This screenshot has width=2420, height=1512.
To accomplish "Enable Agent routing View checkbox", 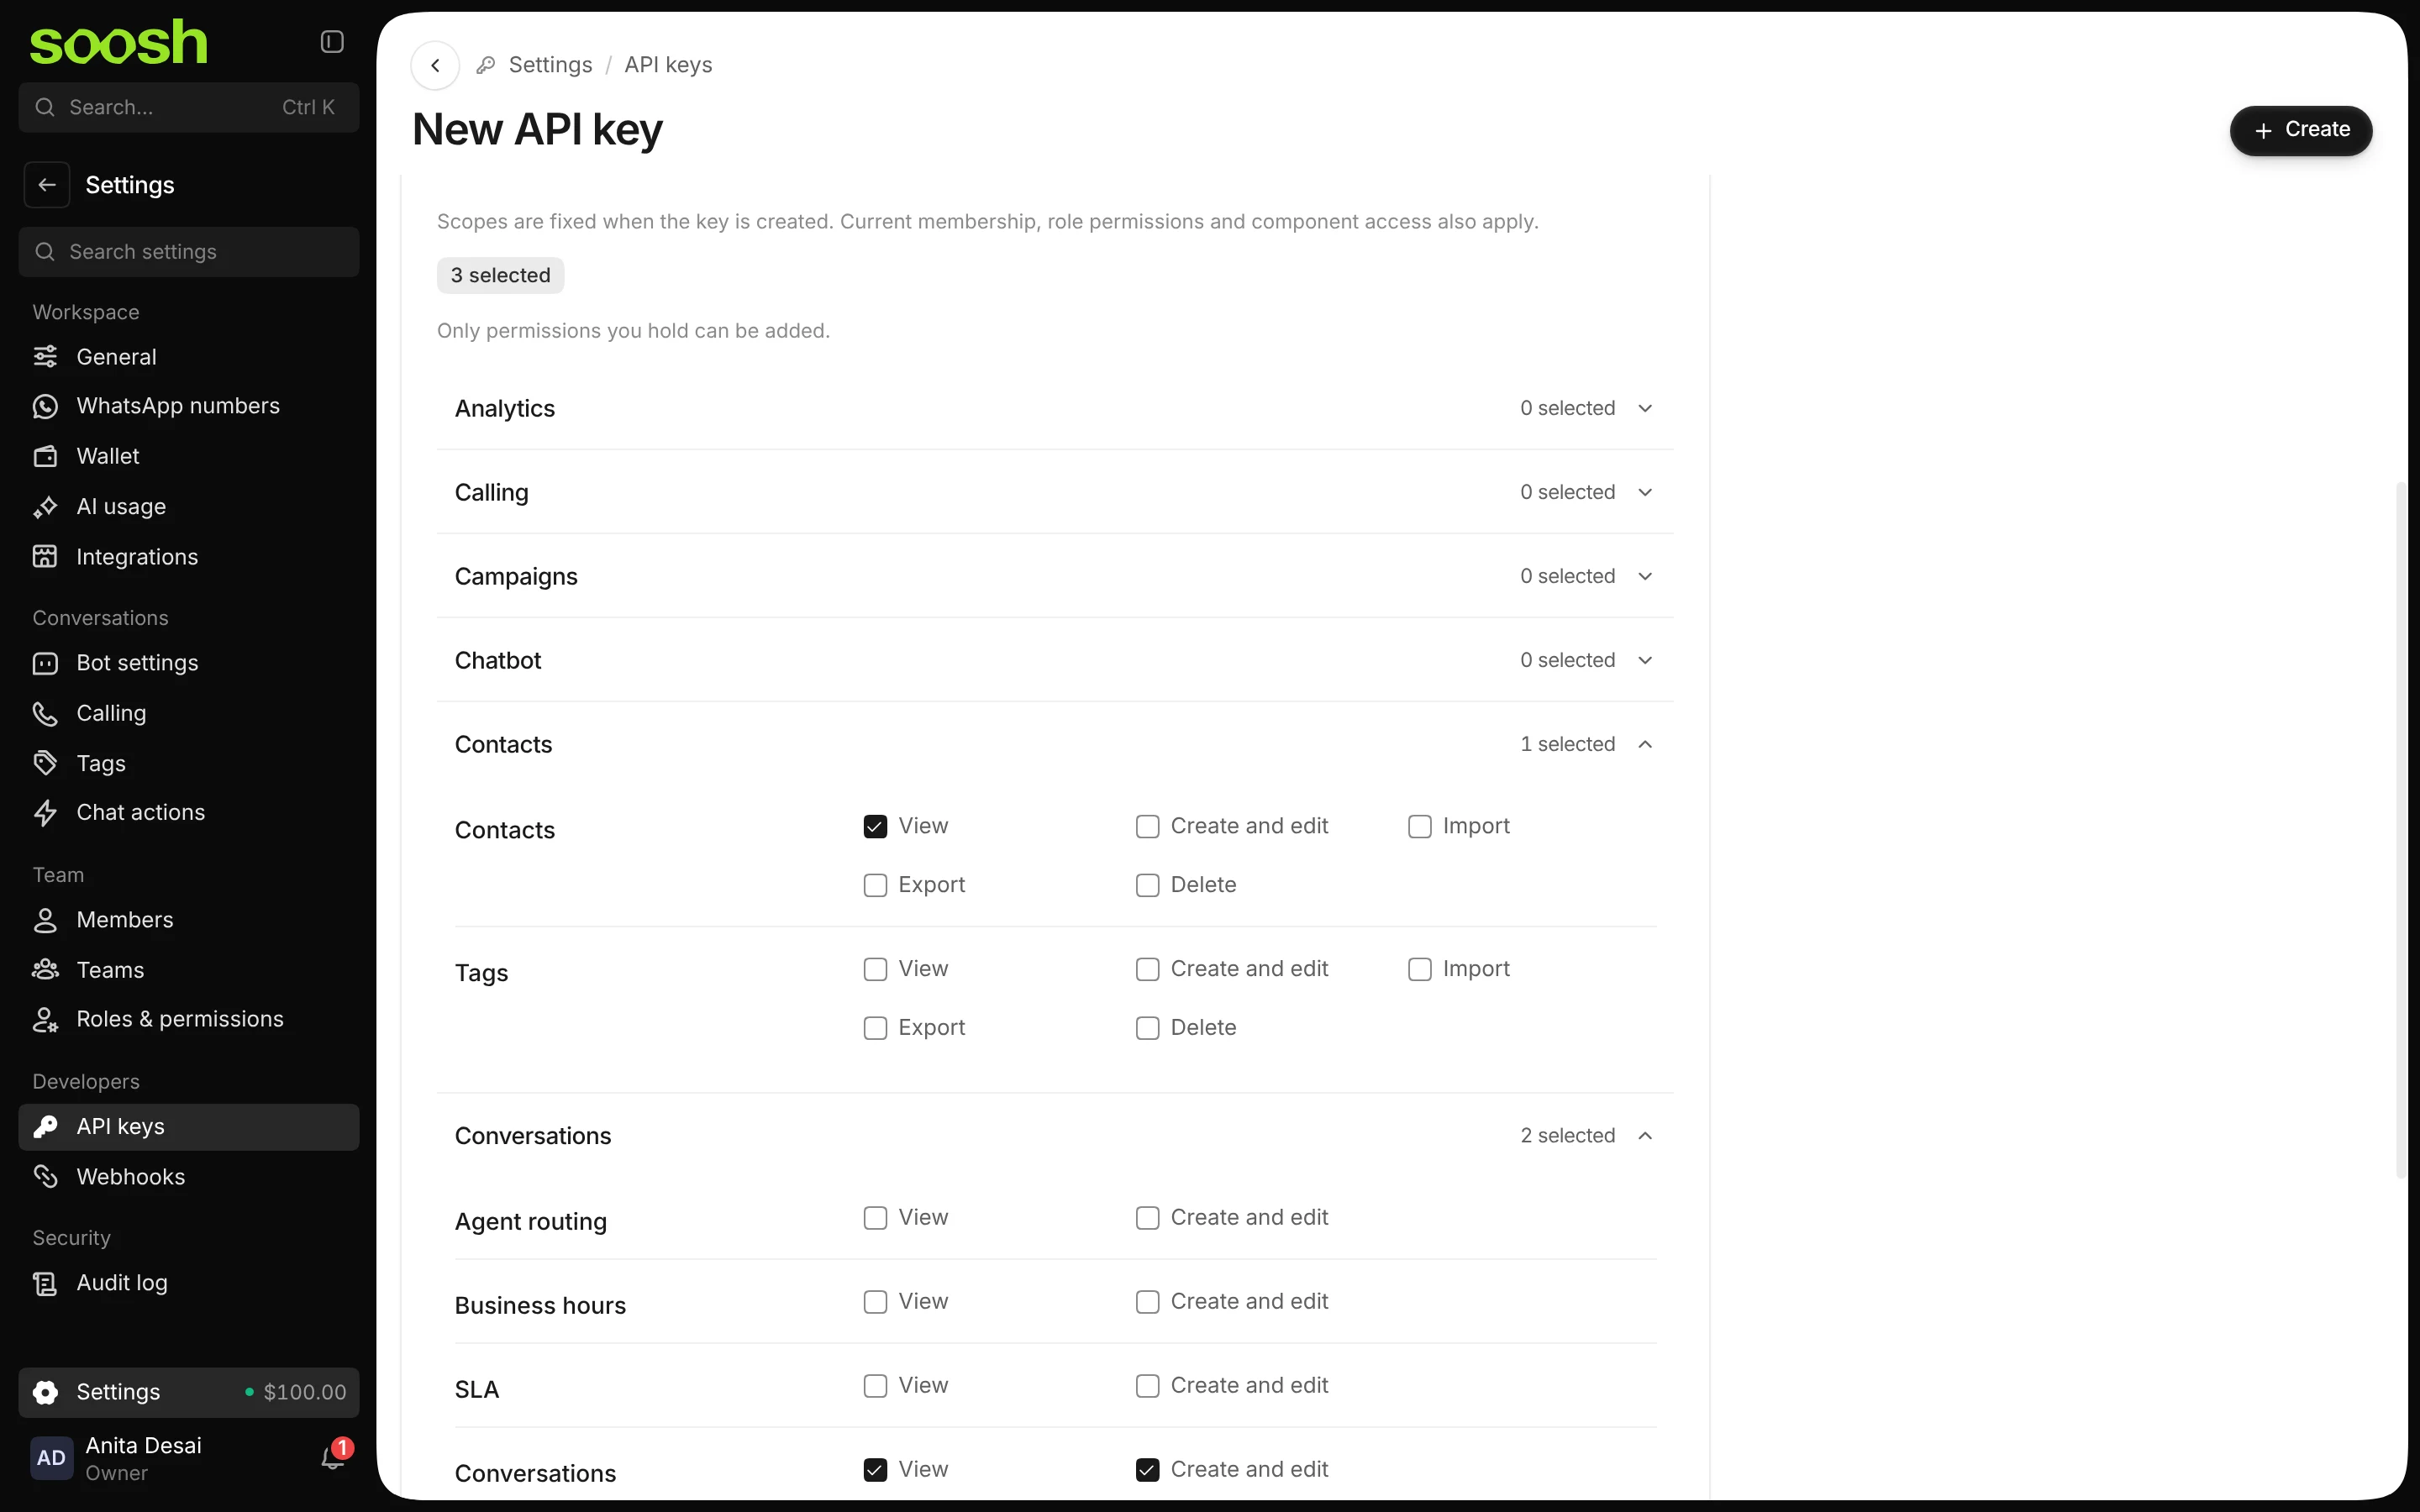I will click(875, 1218).
